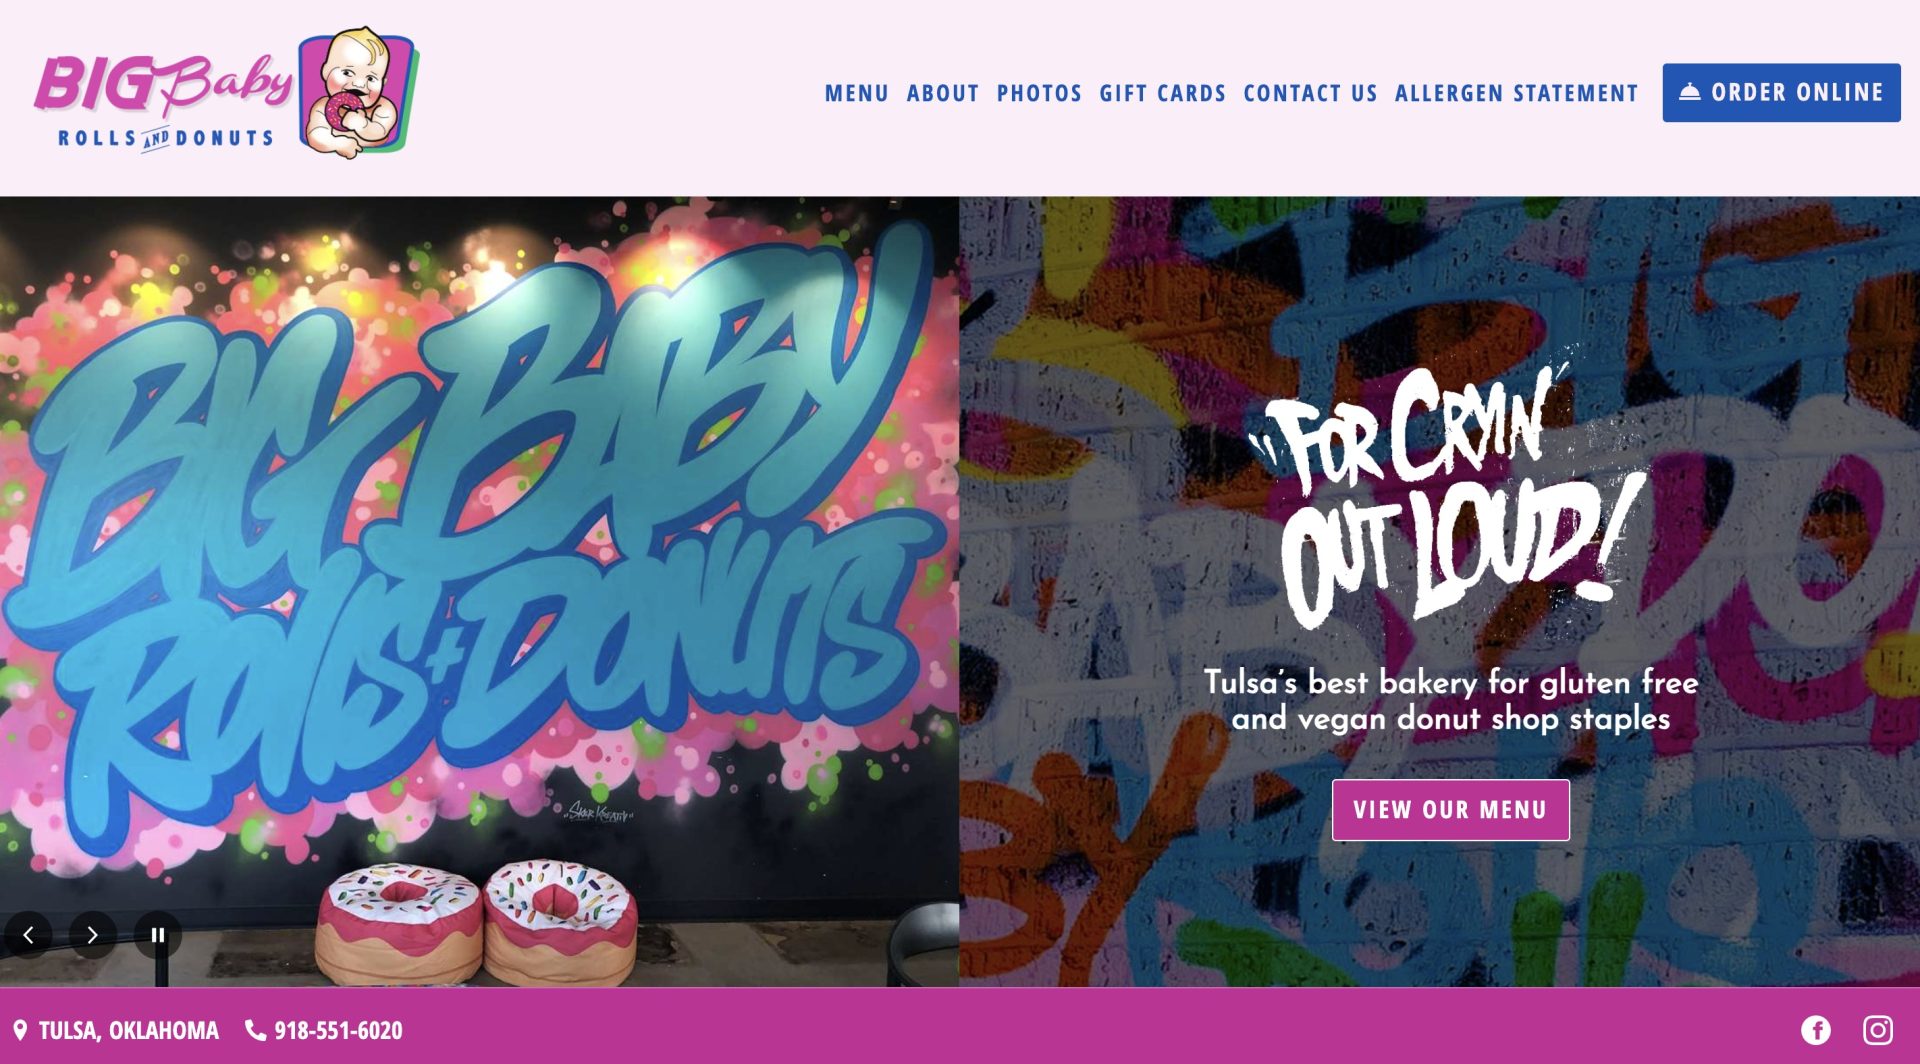Image resolution: width=1920 pixels, height=1064 pixels.
Task: Open the About page
Action: click(x=943, y=93)
